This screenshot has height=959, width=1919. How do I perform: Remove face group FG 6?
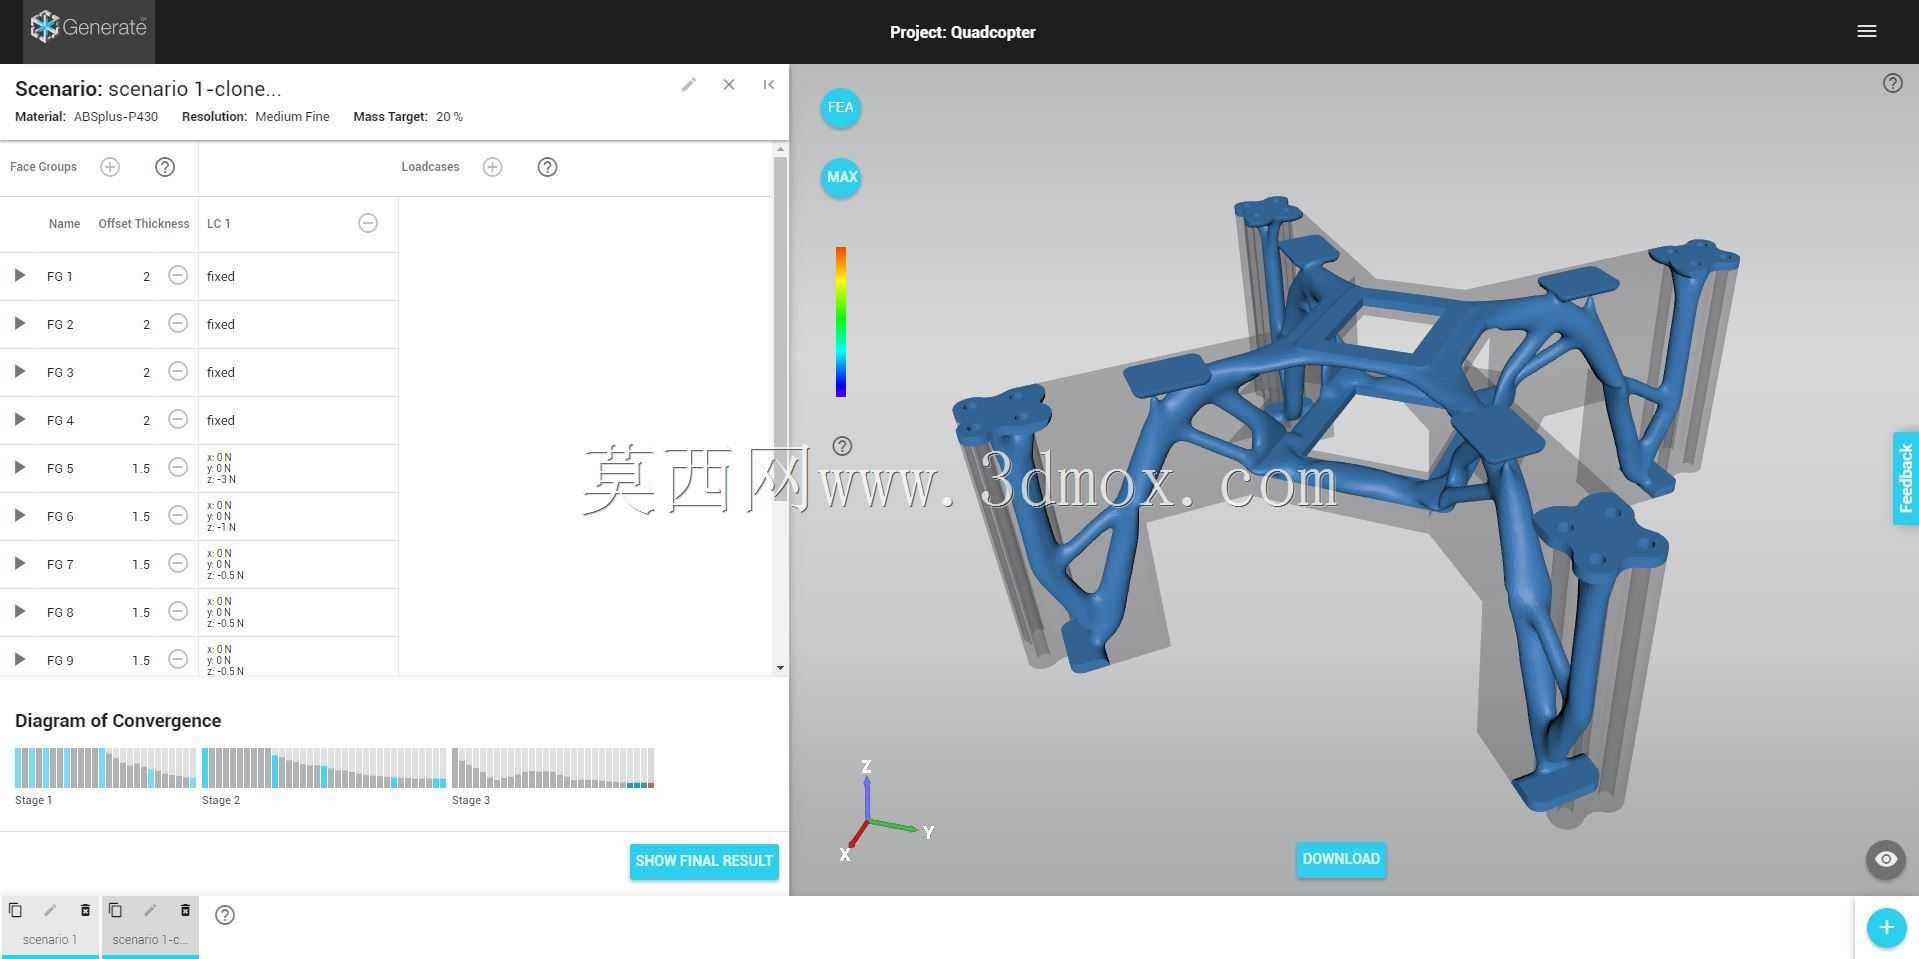point(178,515)
